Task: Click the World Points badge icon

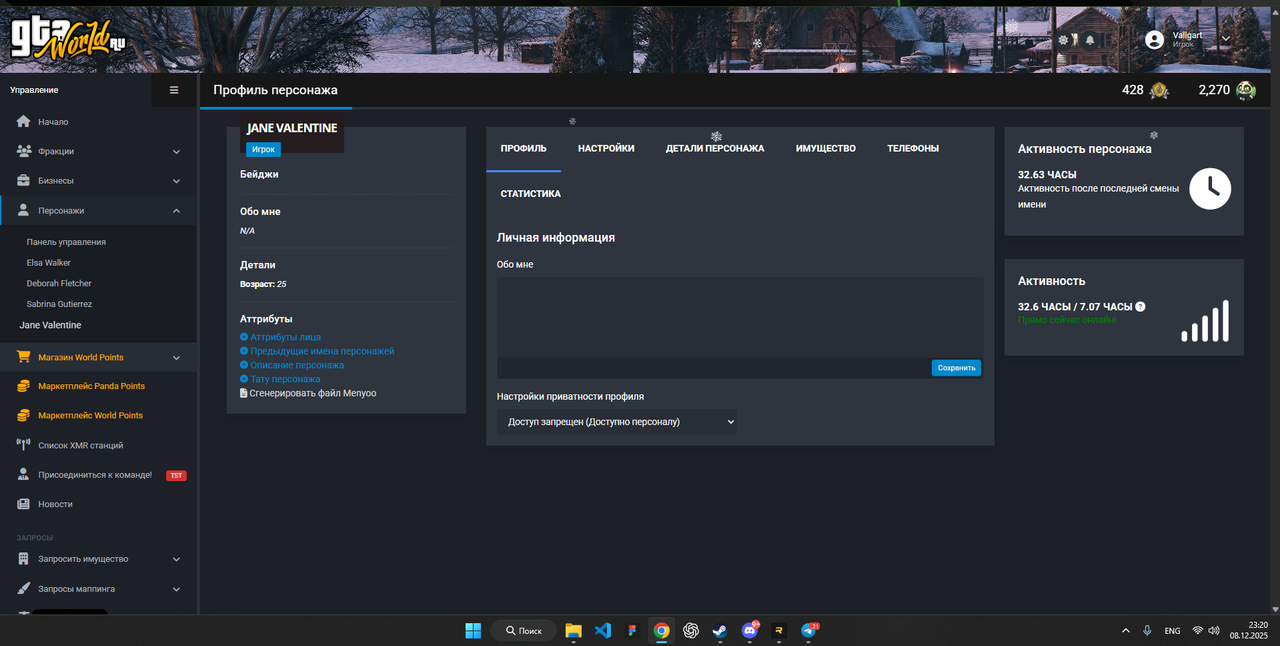Action: point(1159,90)
